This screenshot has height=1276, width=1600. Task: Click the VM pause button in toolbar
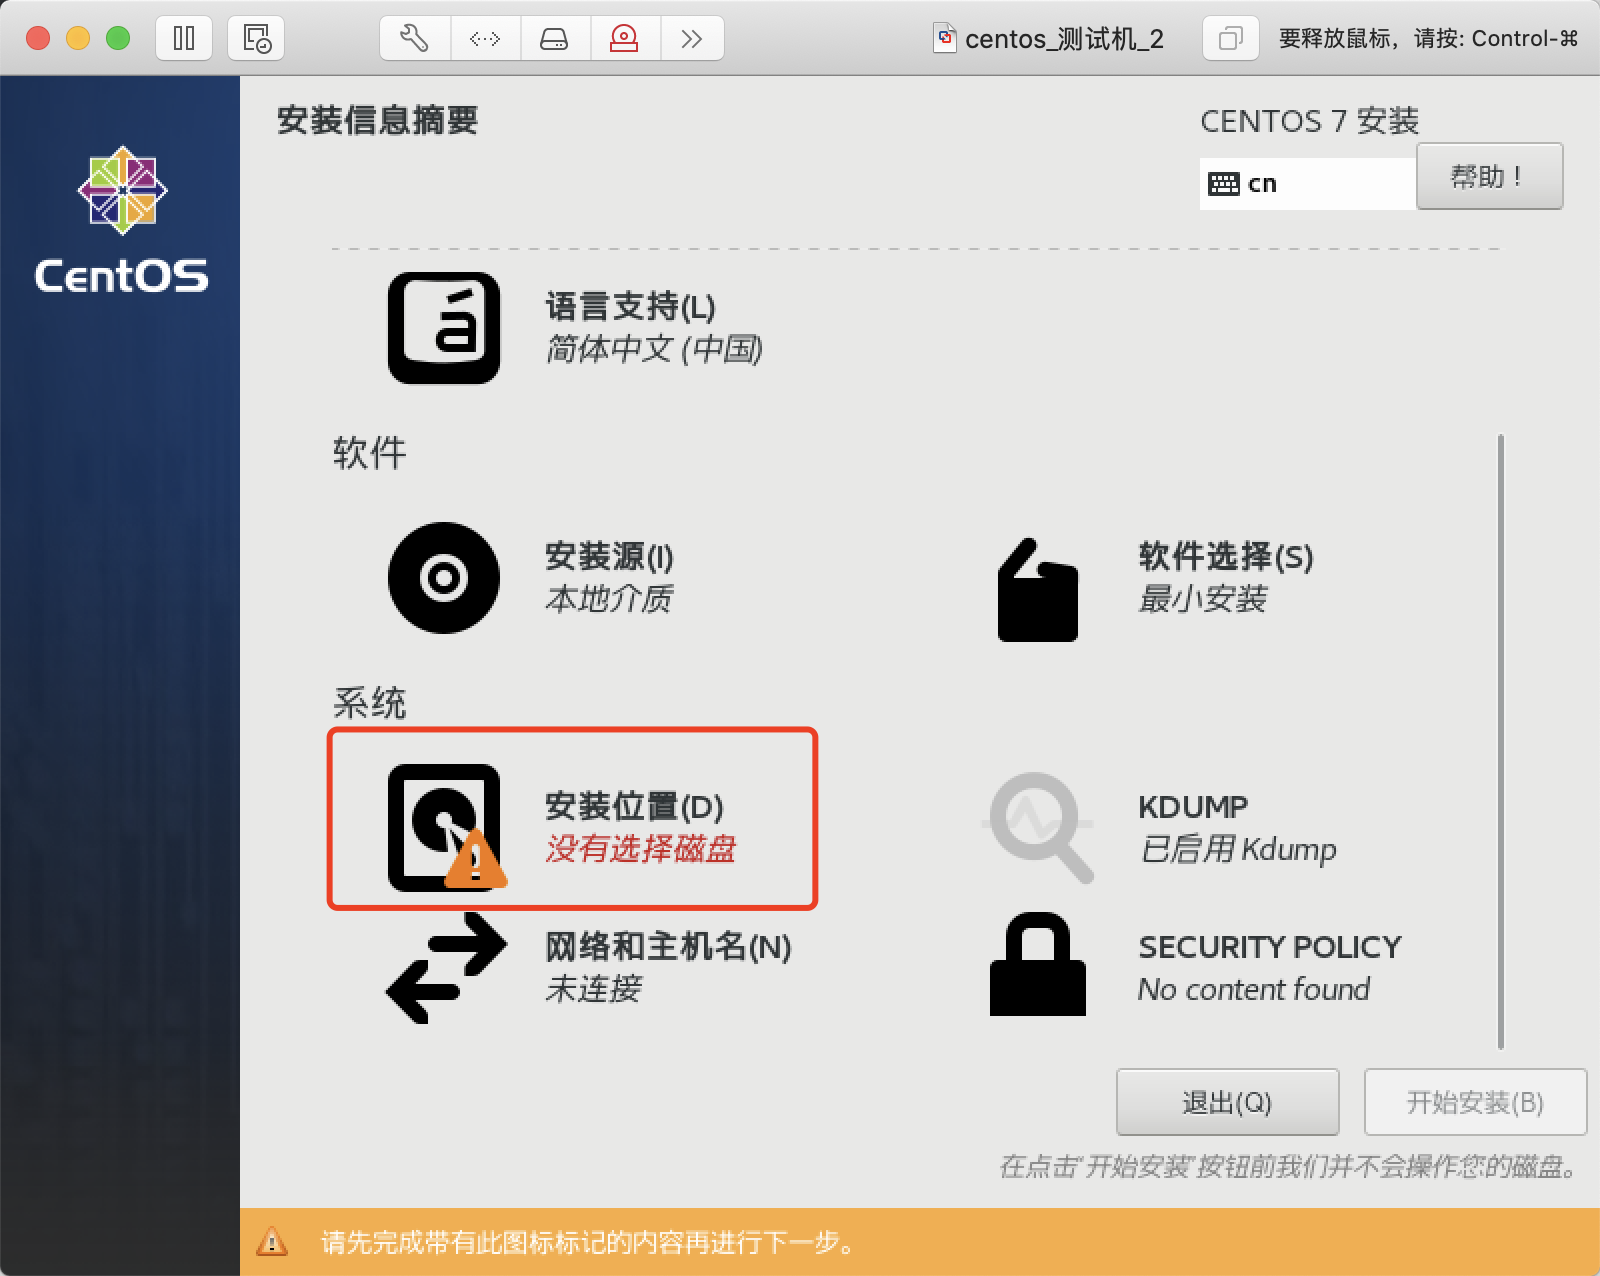(184, 39)
